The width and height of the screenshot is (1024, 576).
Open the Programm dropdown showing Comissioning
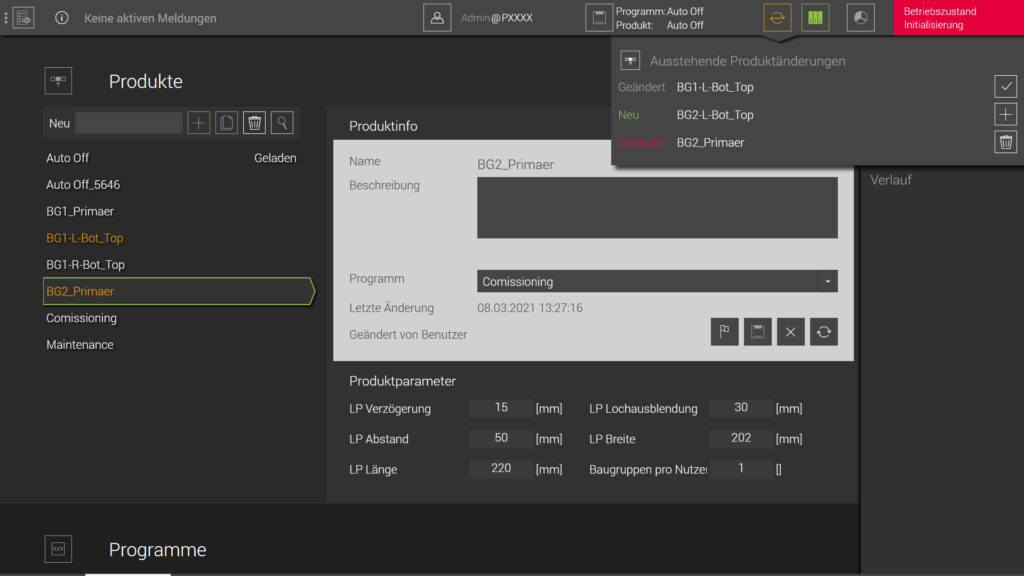(x=657, y=282)
